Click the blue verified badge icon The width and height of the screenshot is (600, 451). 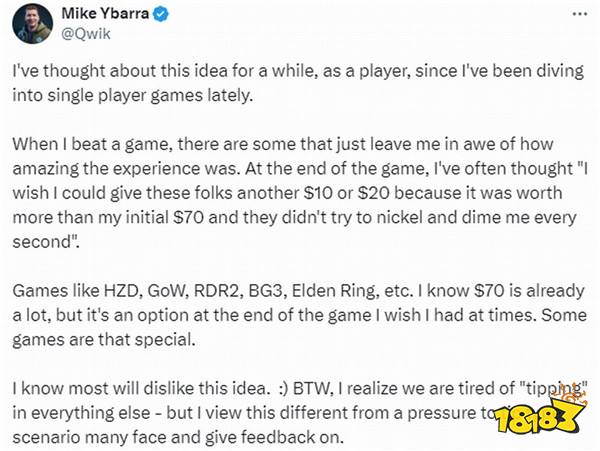point(161,14)
